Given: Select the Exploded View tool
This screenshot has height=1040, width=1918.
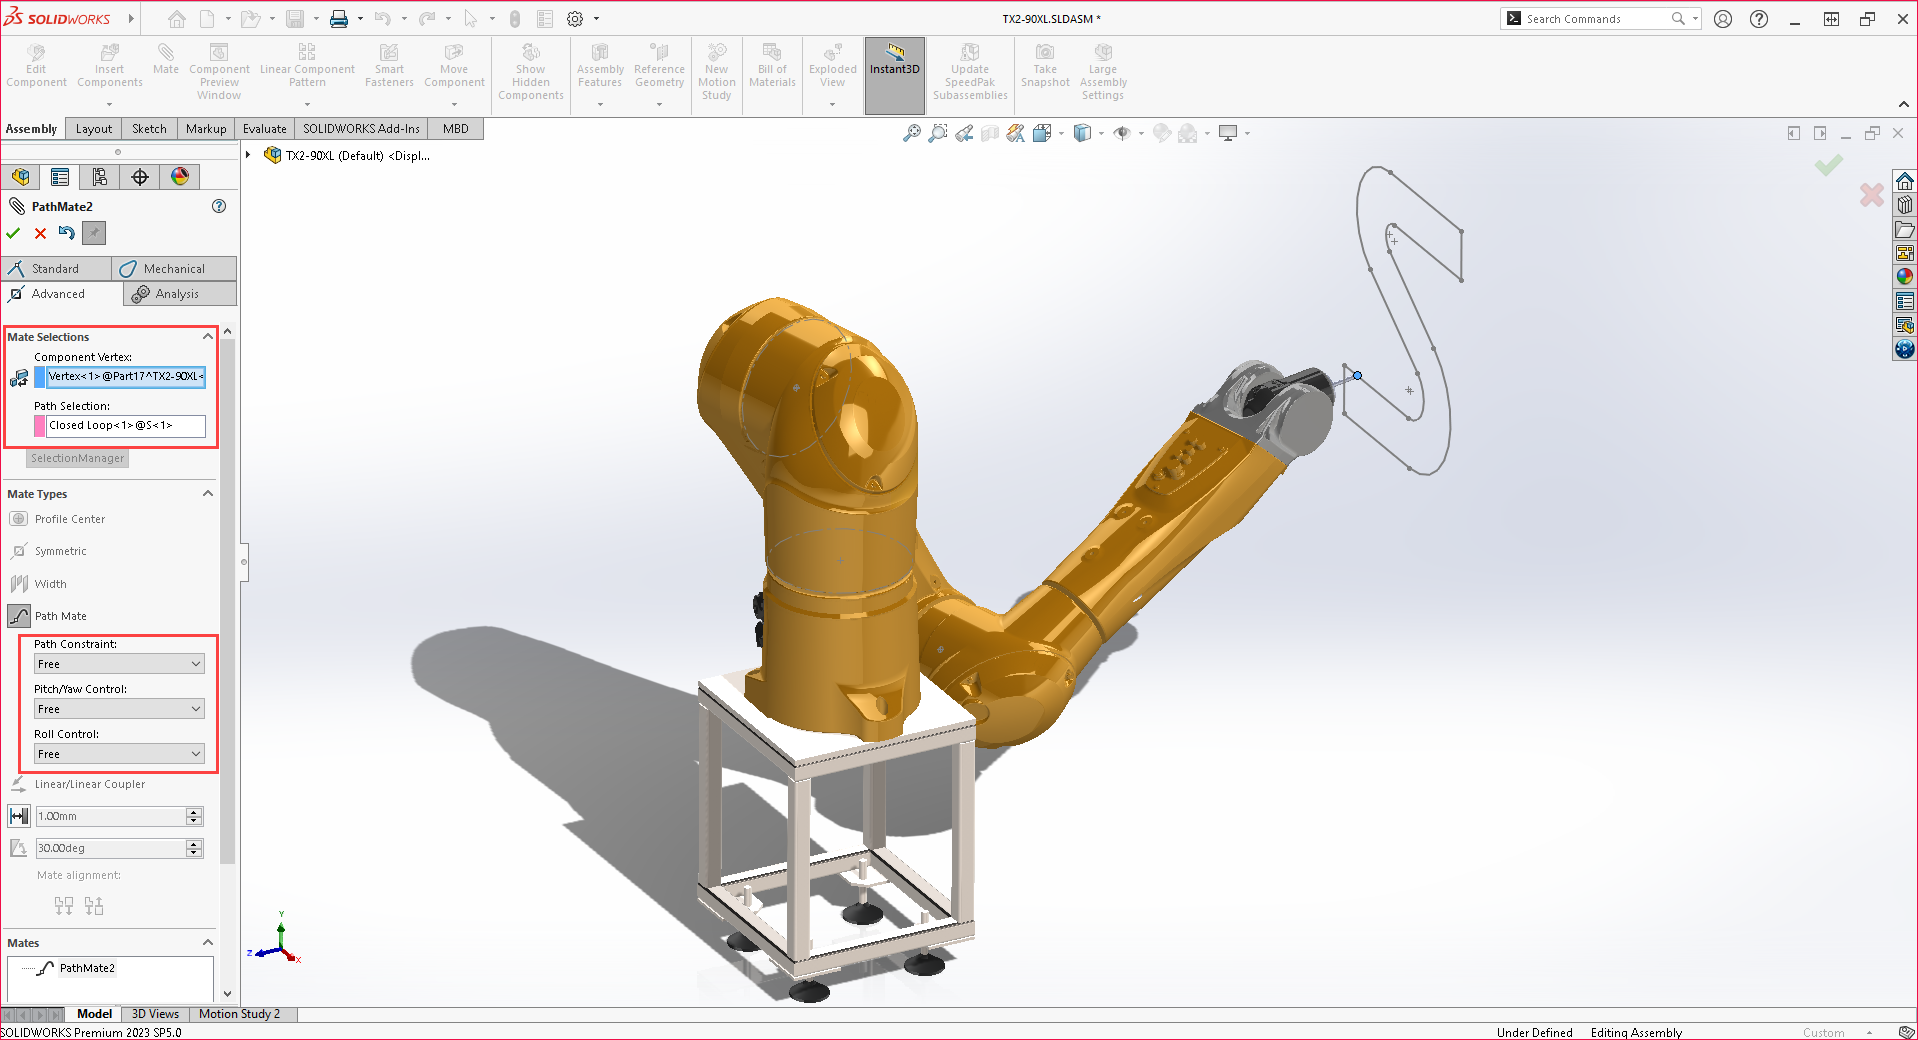Looking at the screenshot, I should tap(831, 68).
